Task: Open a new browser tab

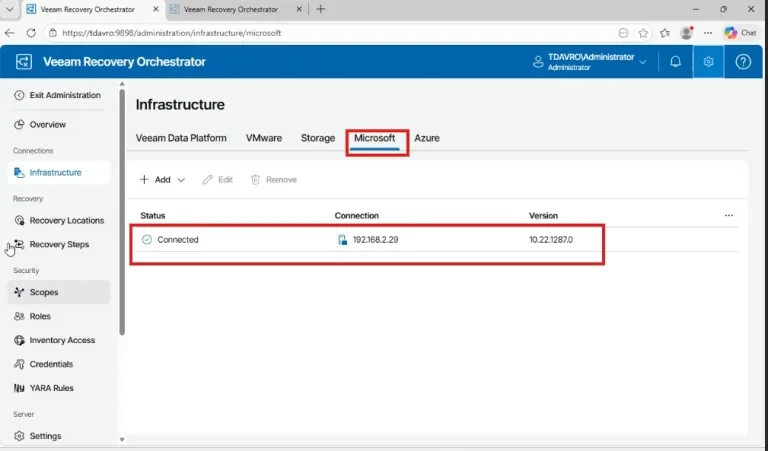Action: tap(320, 9)
